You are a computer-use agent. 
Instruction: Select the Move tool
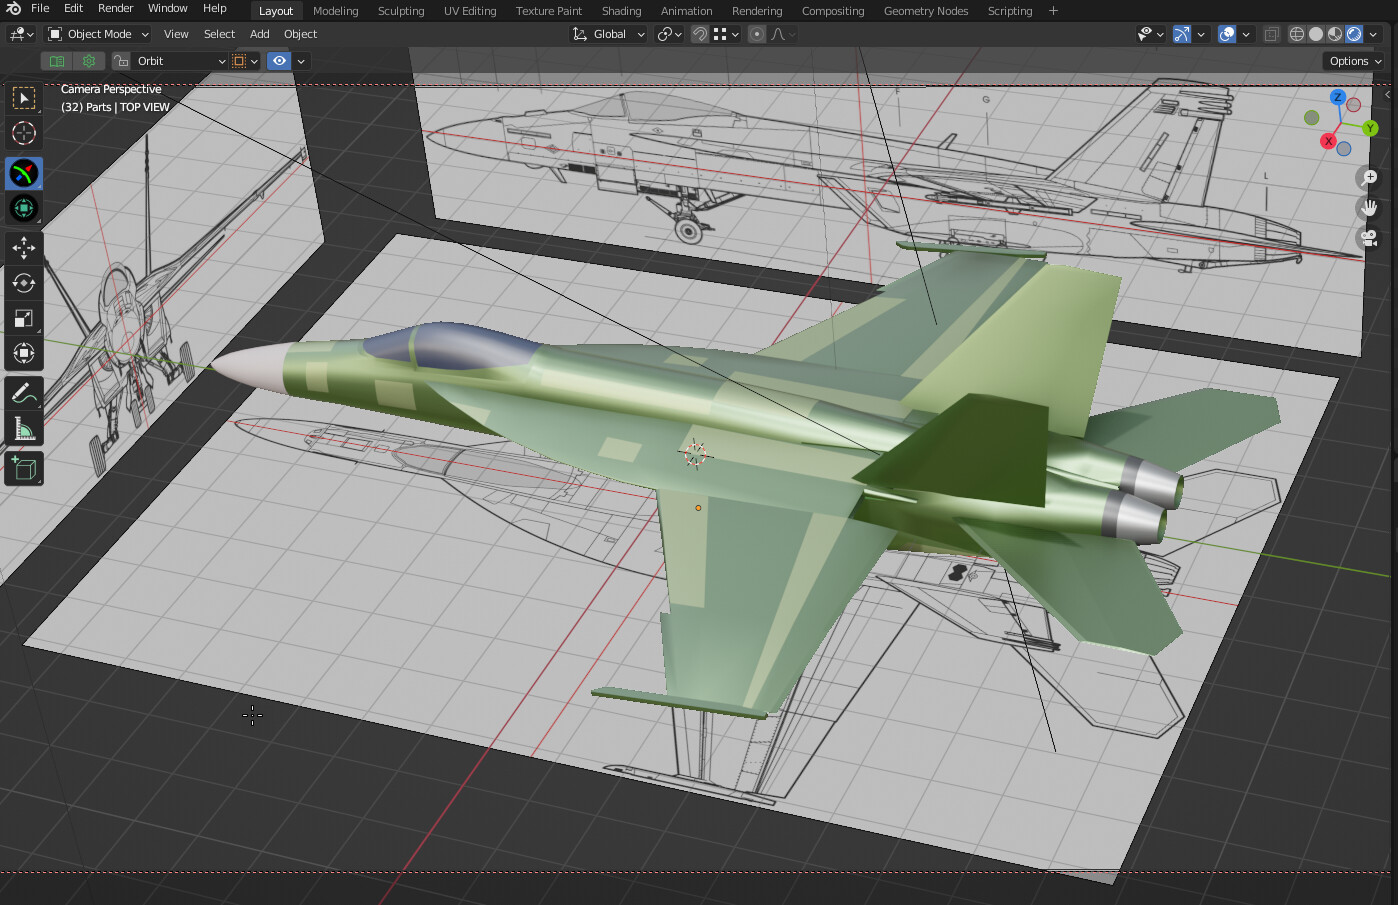pos(24,248)
